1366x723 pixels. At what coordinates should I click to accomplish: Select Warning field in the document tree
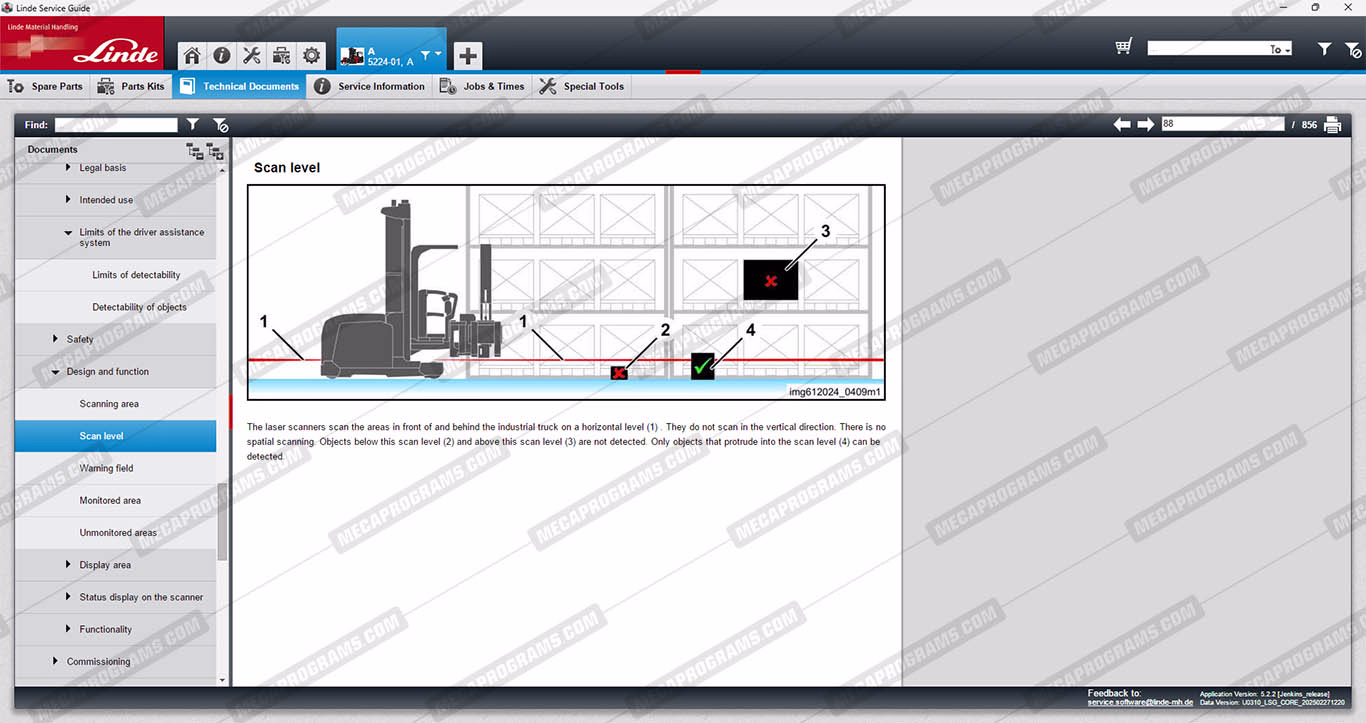pyautogui.click(x=106, y=468)
